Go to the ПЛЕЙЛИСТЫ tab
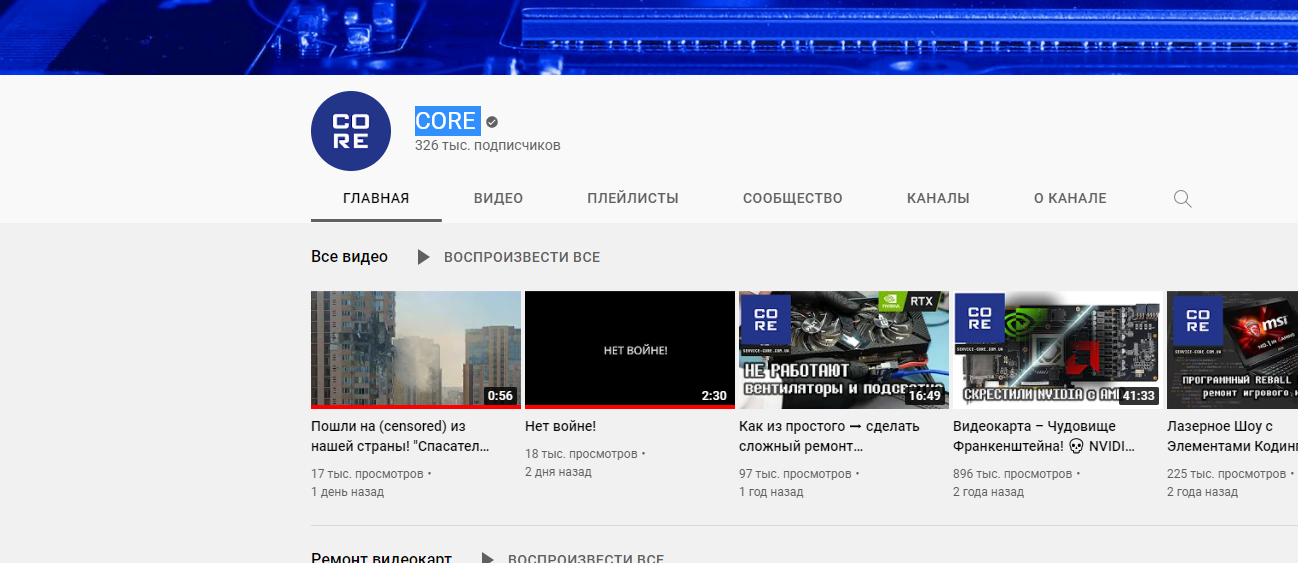 point(632,198)
